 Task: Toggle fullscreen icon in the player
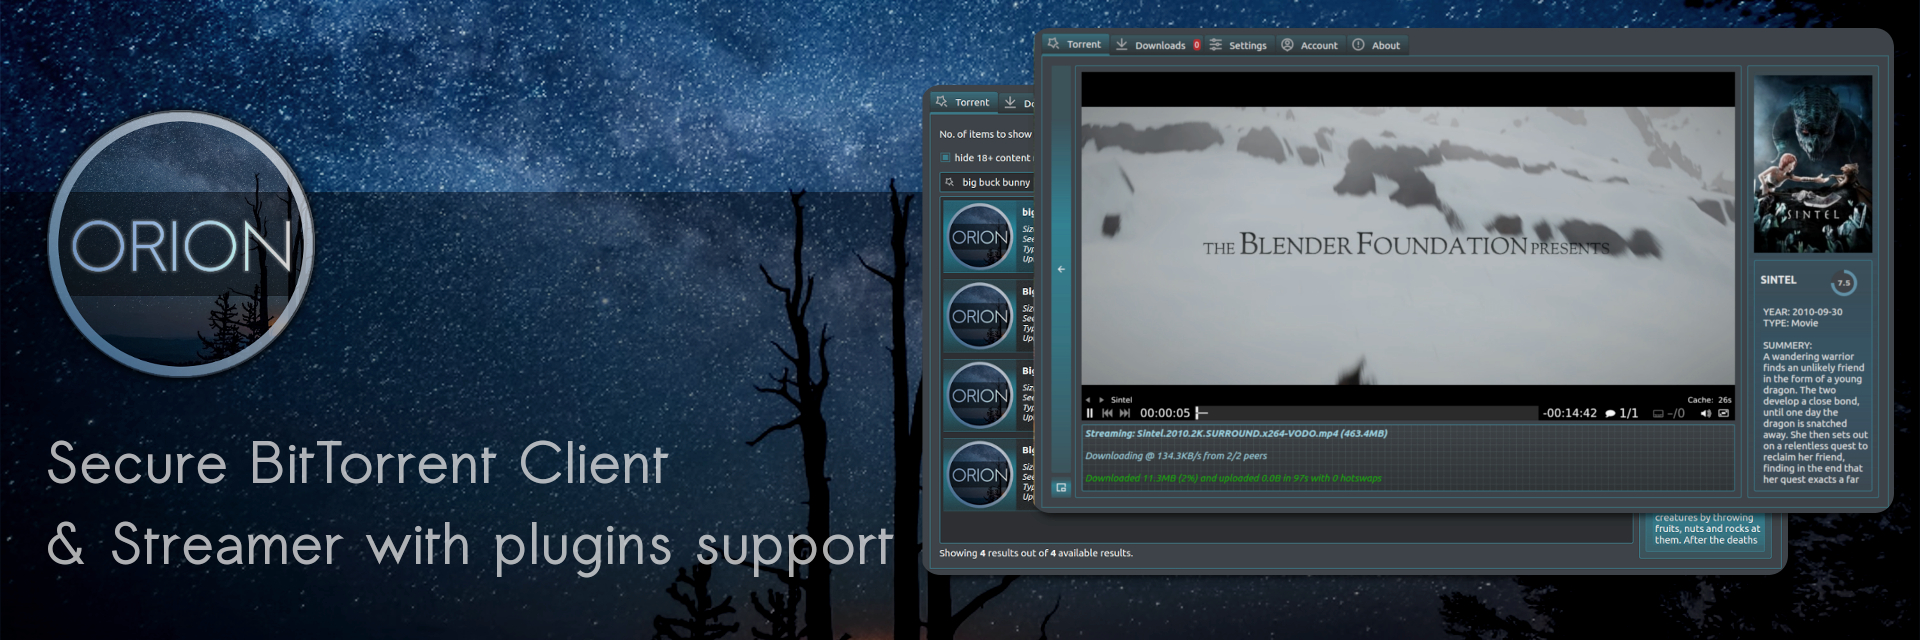coord(1724,413)
